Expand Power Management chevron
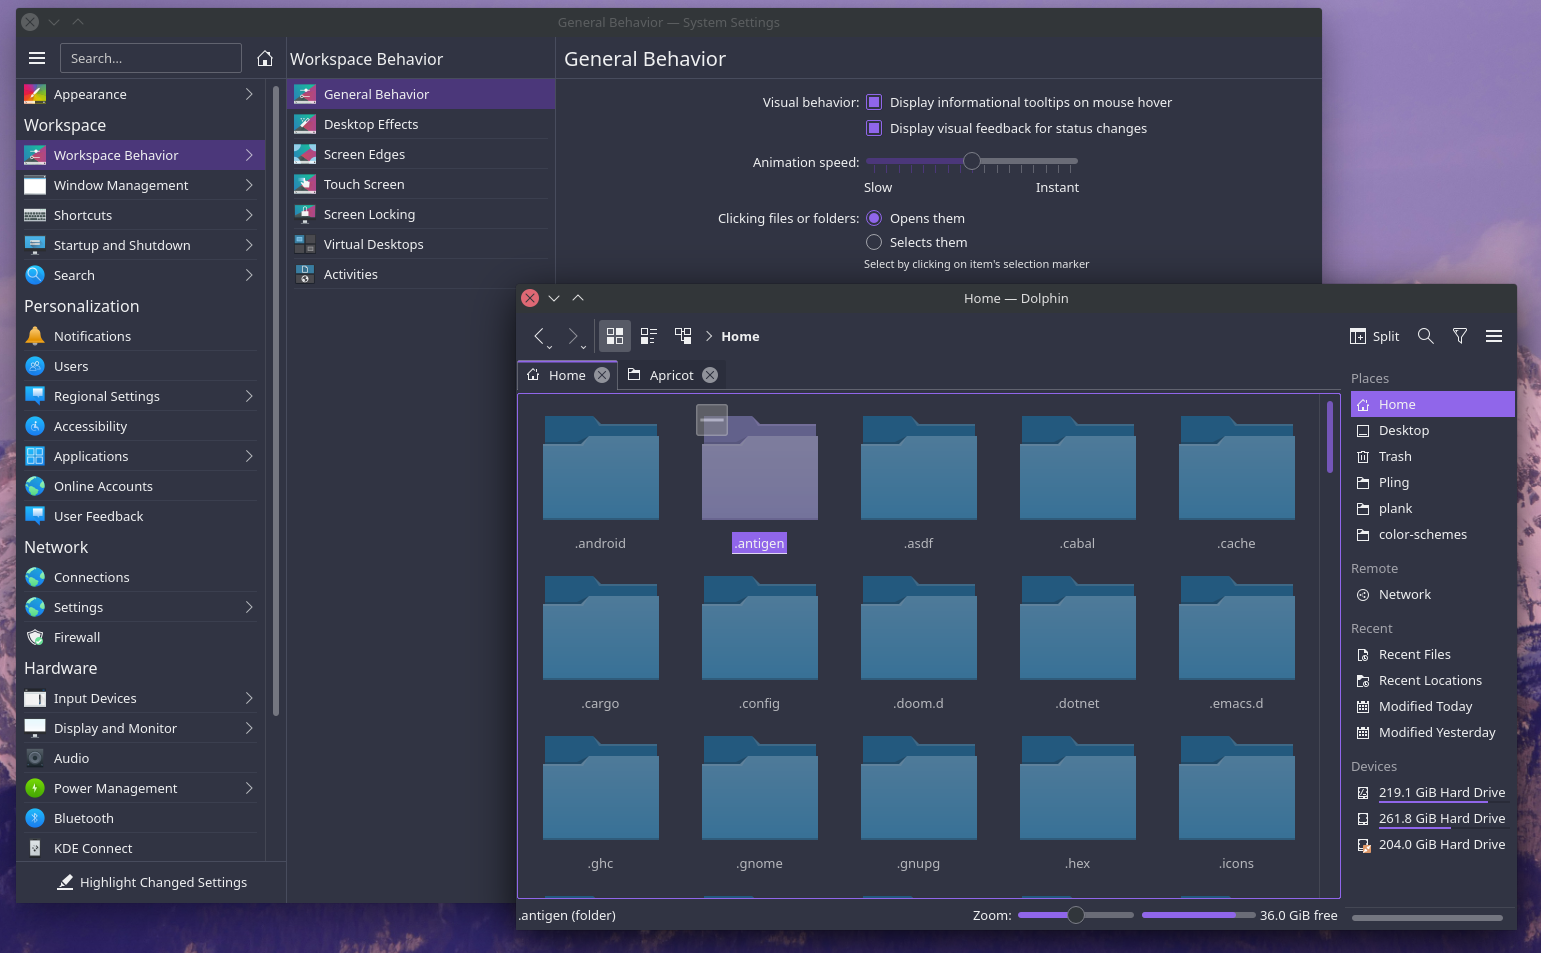 pos(249,788)
